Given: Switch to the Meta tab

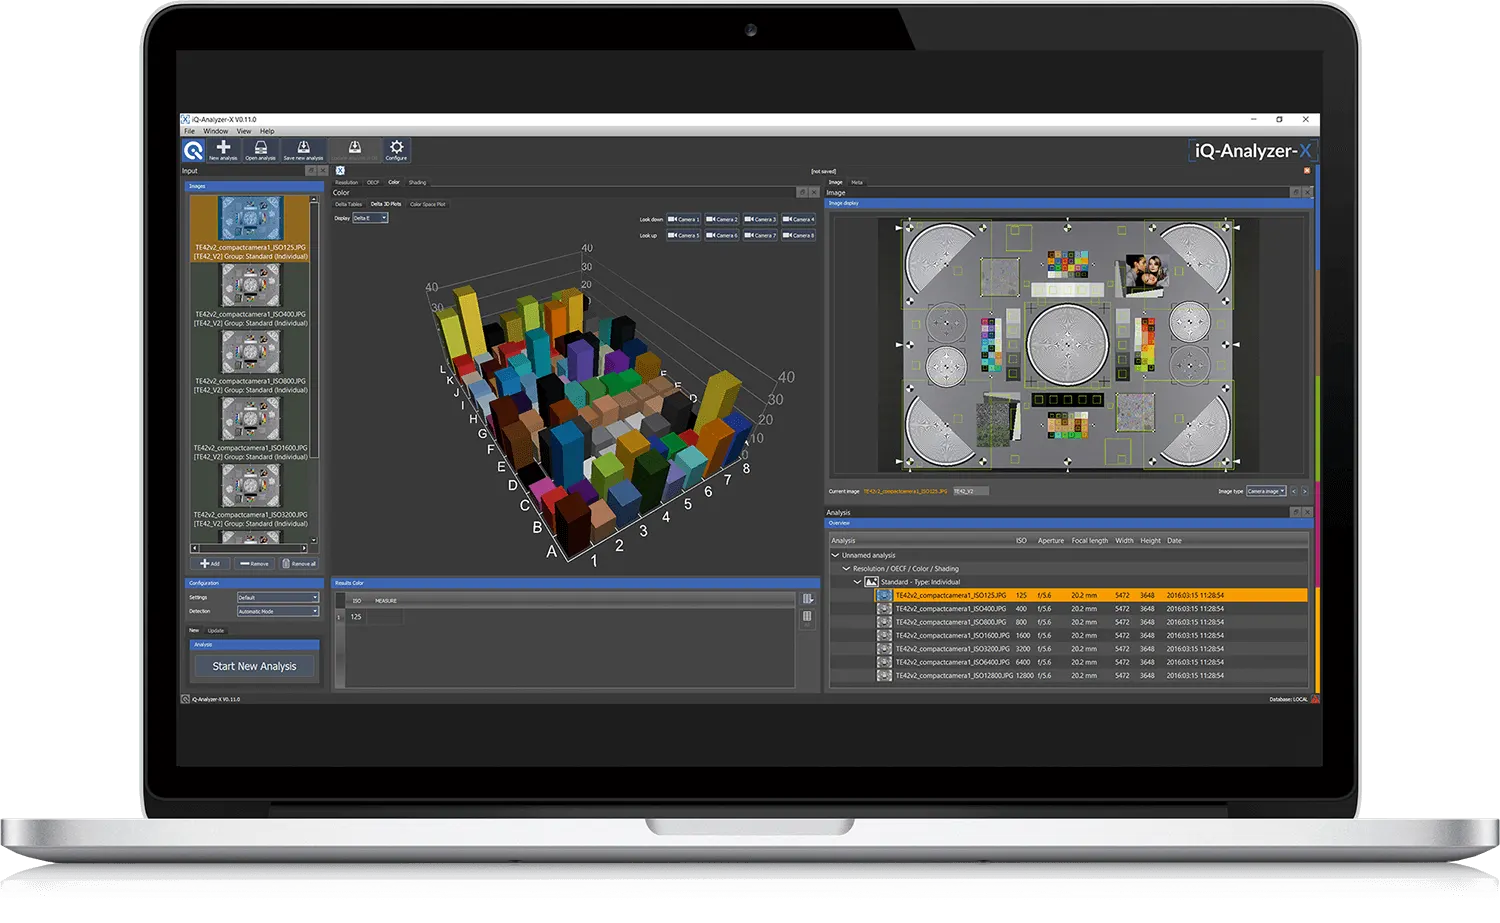Looking at the screenshot, I should pos(857,182).
